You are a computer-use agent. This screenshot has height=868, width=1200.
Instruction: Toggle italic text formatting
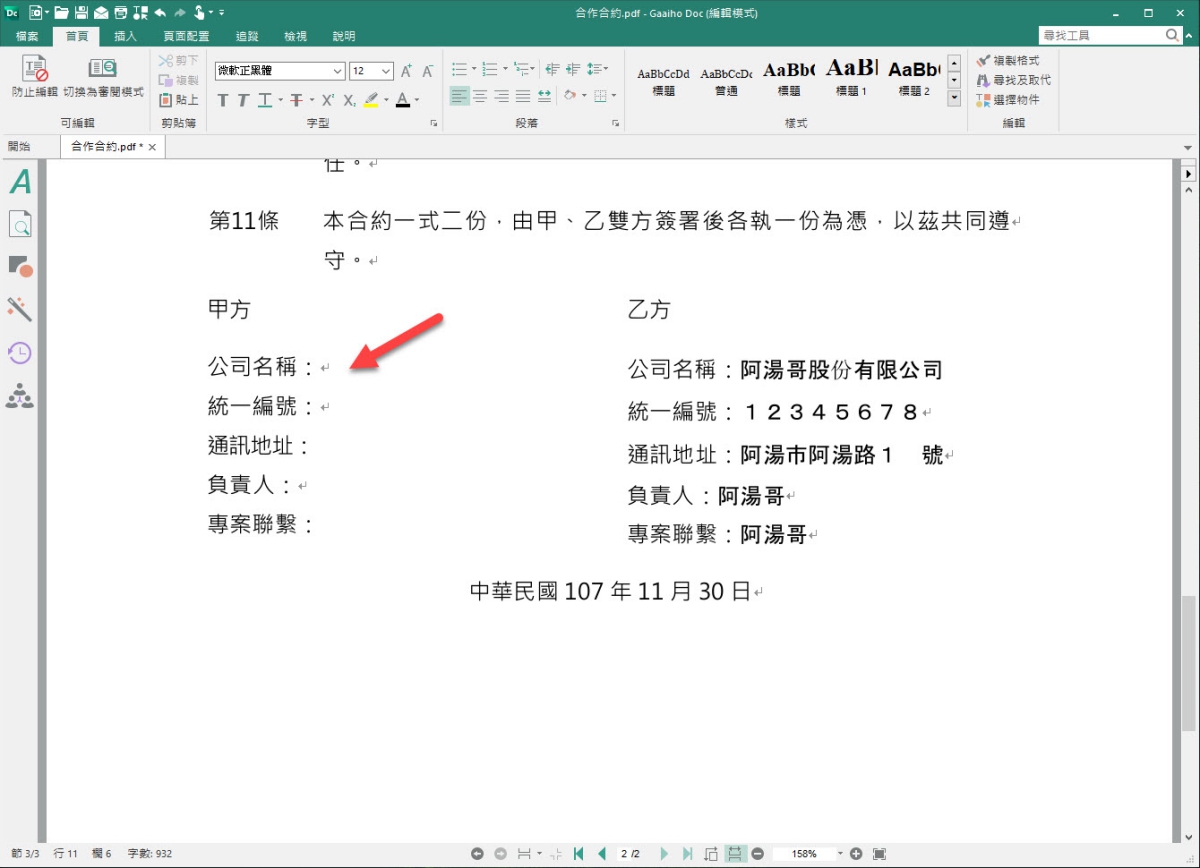coord(243,100)
